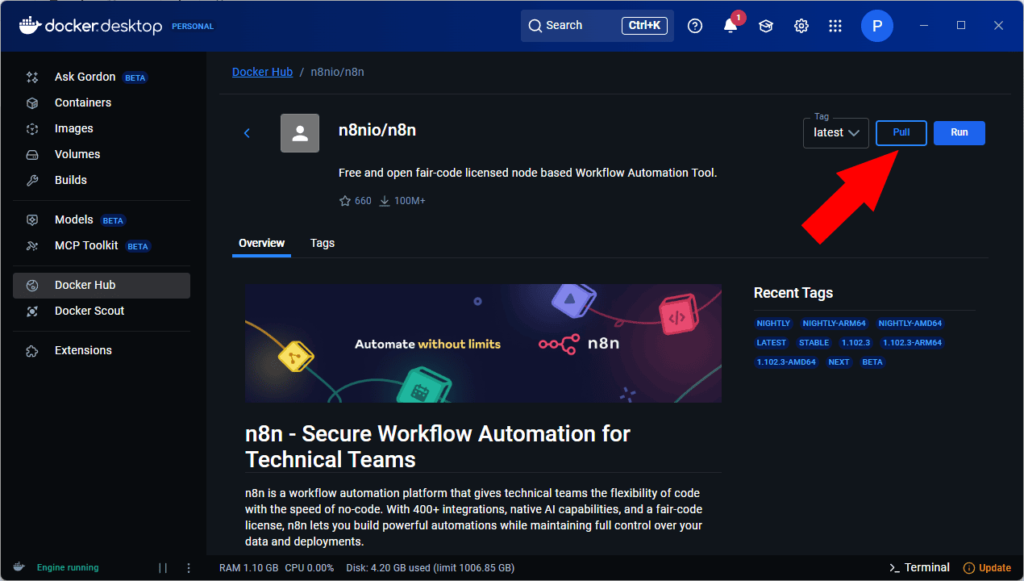The image size is (1024, 581).
Task: Open Extensions in the sidebar
Action: [x=101, y=351]
